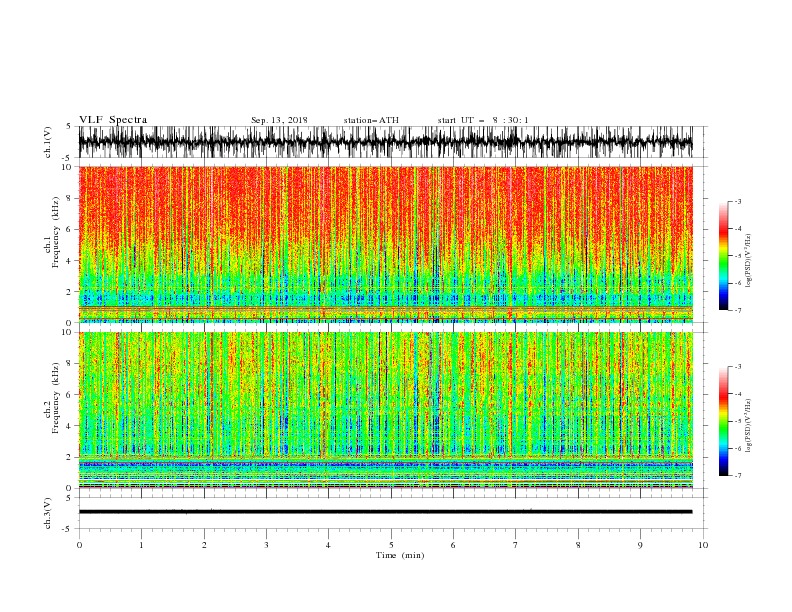Screen dimensions: 792x612
Task: Click time axis tick label "7"
Action: click(x=516, y=545)
